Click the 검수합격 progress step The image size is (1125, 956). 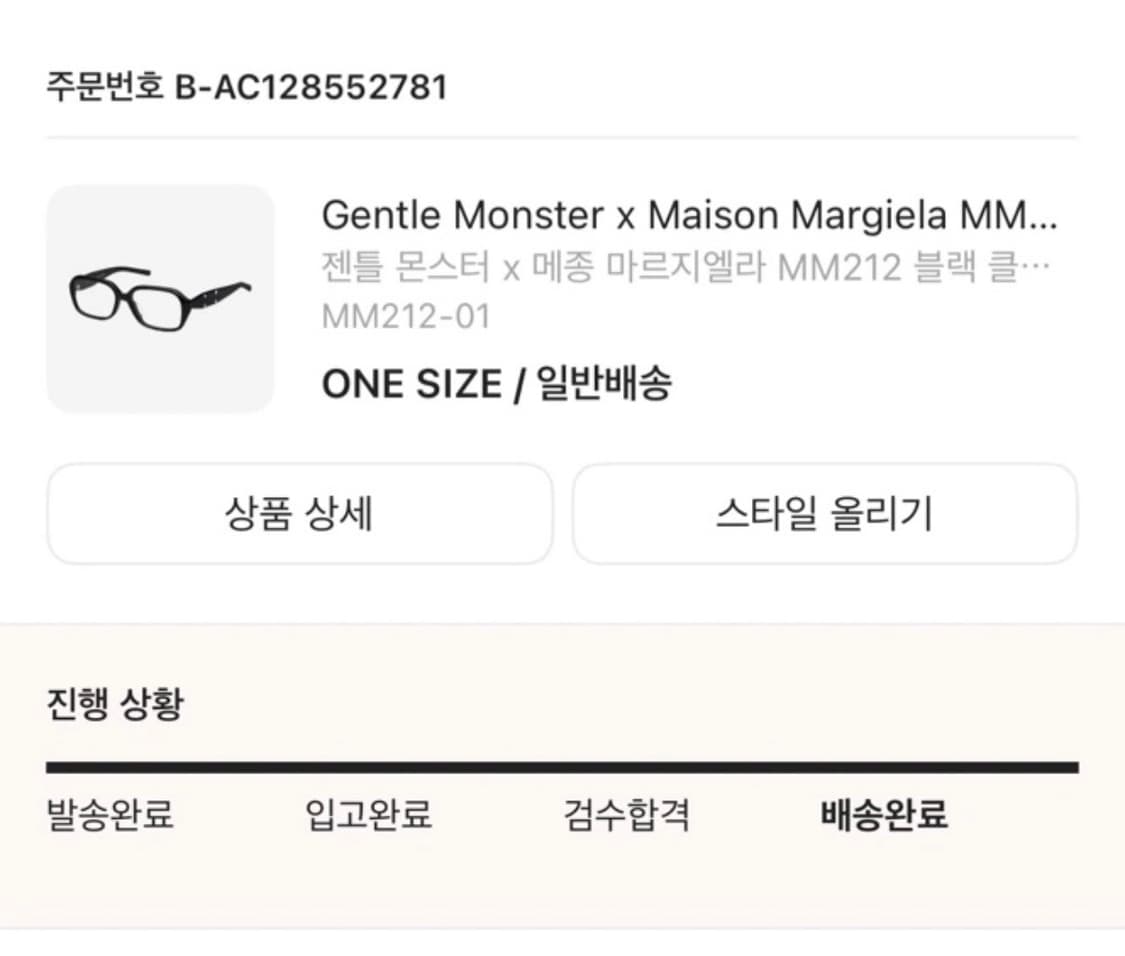[x=629, y=815]
